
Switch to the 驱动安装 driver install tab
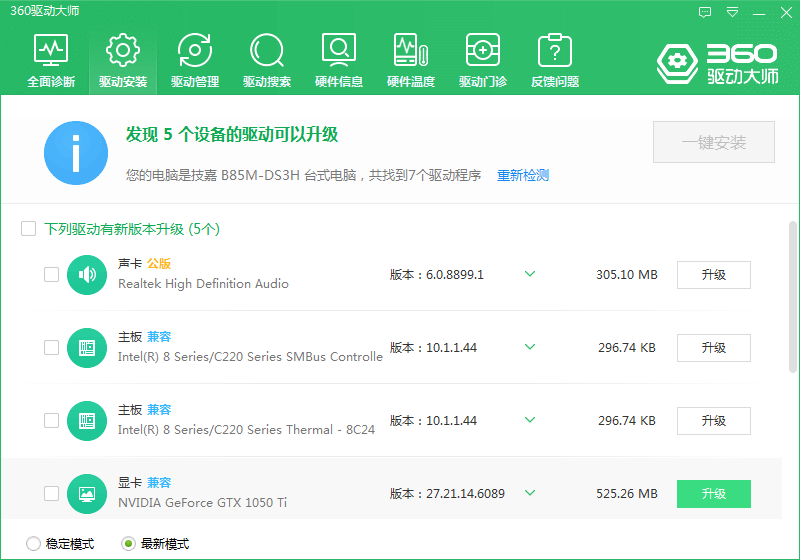(123, 60)
